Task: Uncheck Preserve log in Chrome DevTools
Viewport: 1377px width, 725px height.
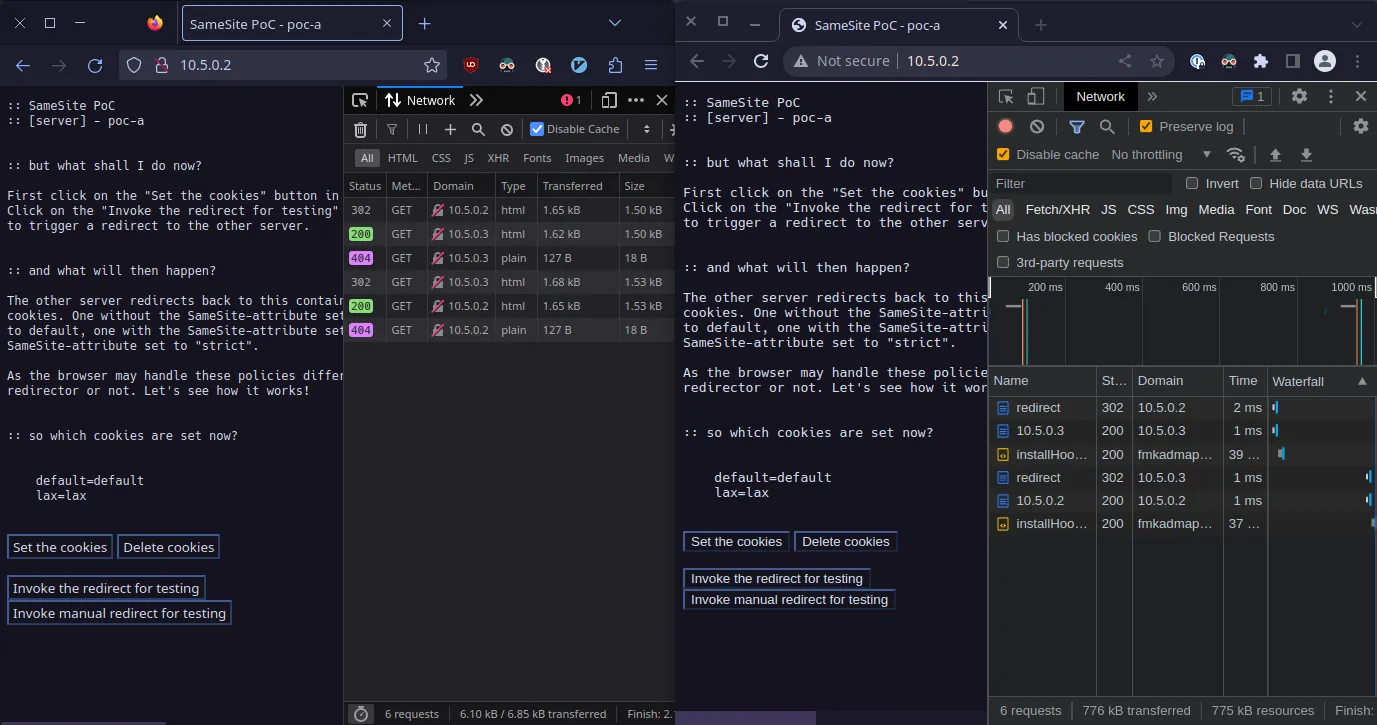Action: point(1146,126)
